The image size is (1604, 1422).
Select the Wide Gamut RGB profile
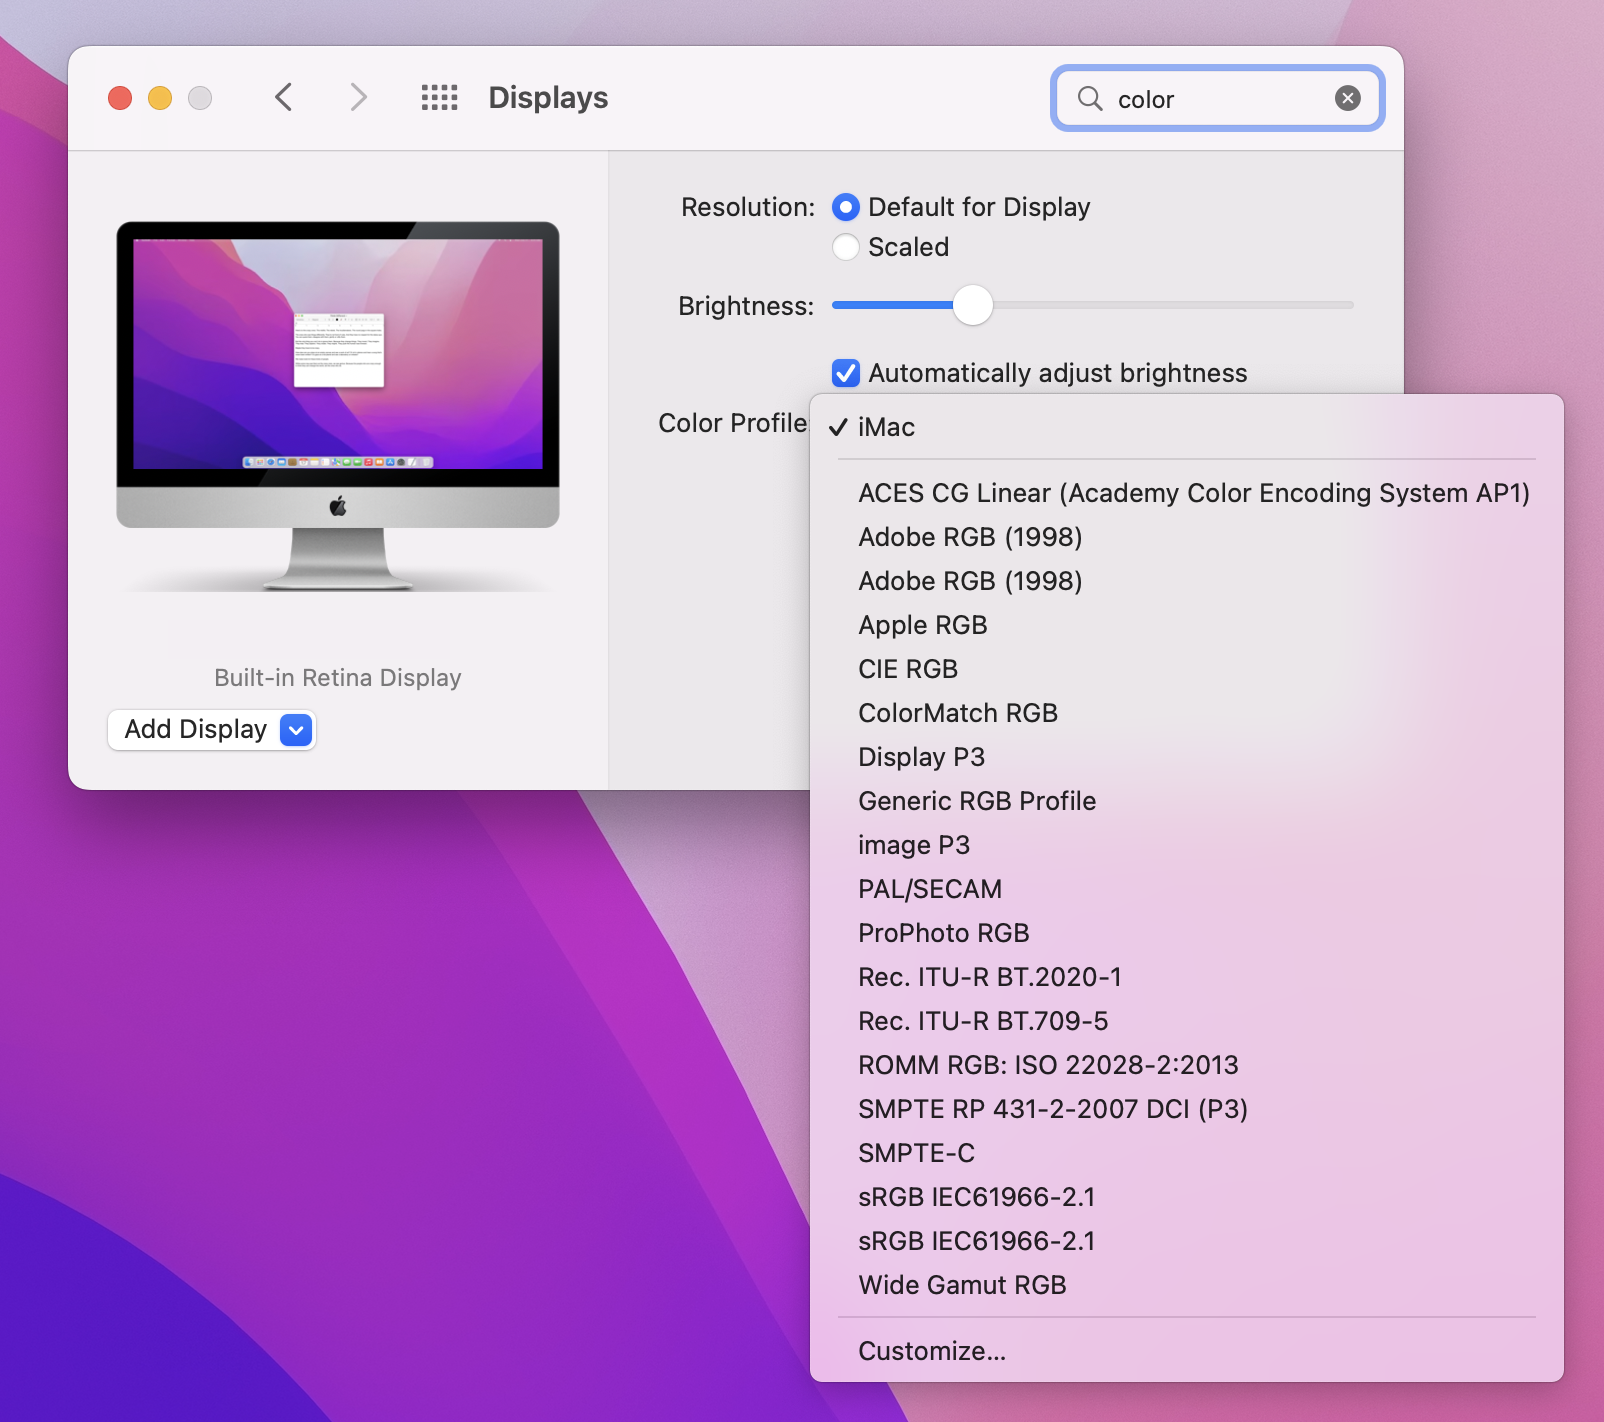pos(961,1285)
